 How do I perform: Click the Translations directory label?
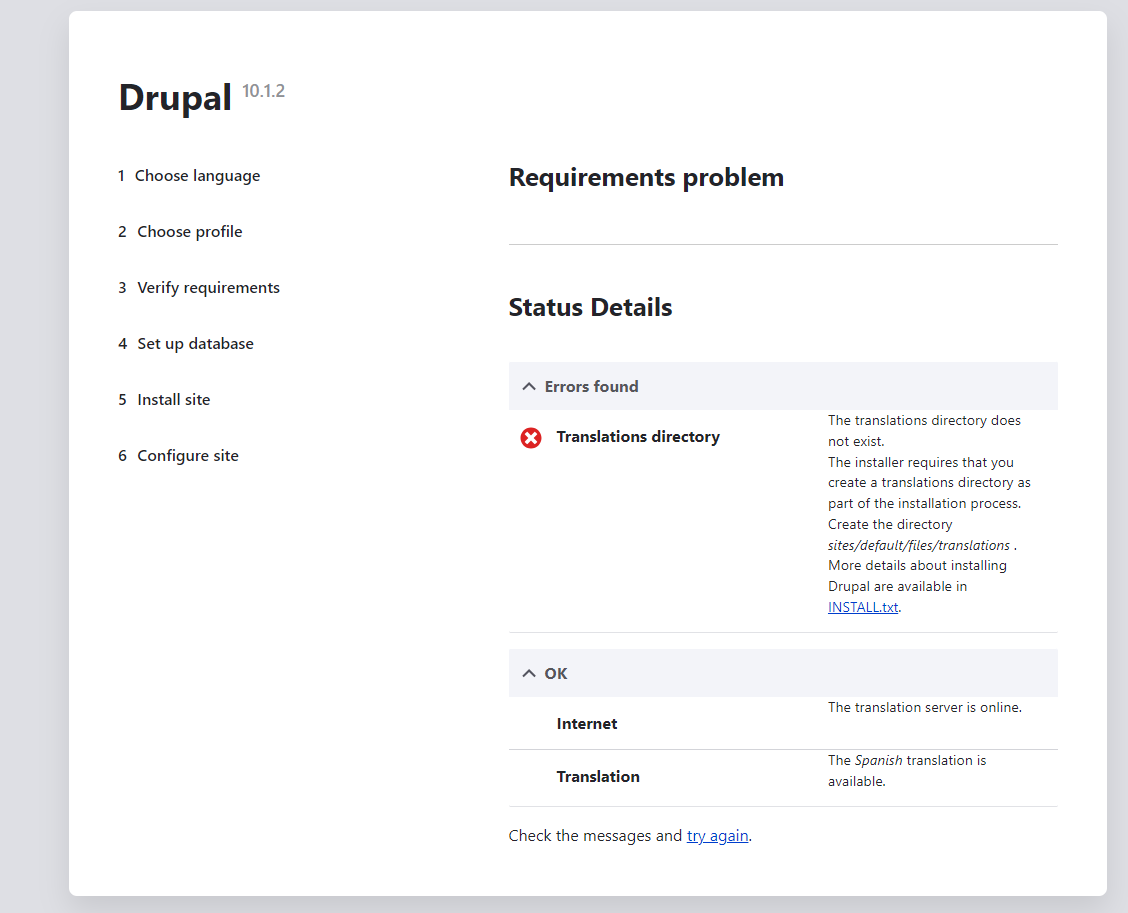click(638, 437)
